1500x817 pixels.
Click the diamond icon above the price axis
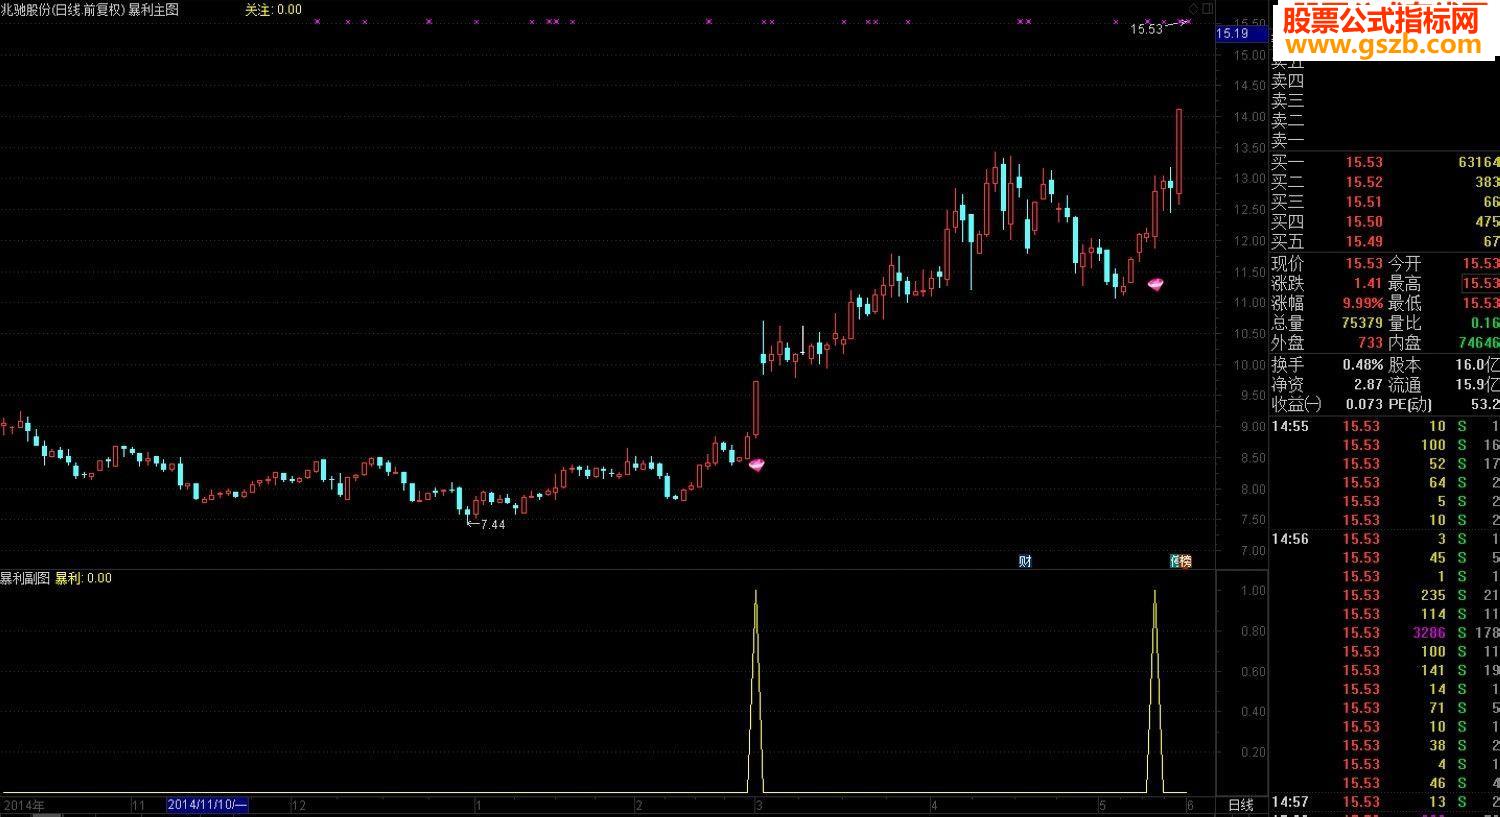1194,8
